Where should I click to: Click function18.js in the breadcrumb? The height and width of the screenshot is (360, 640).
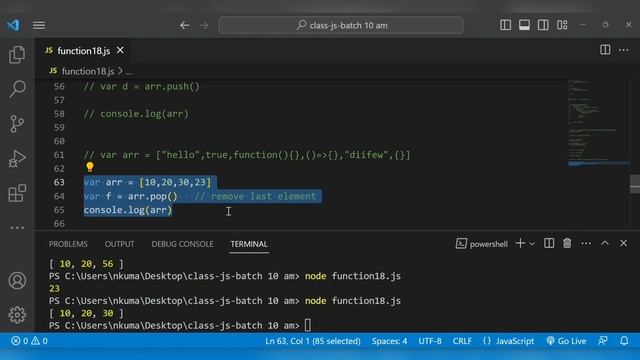coord(88,71)
